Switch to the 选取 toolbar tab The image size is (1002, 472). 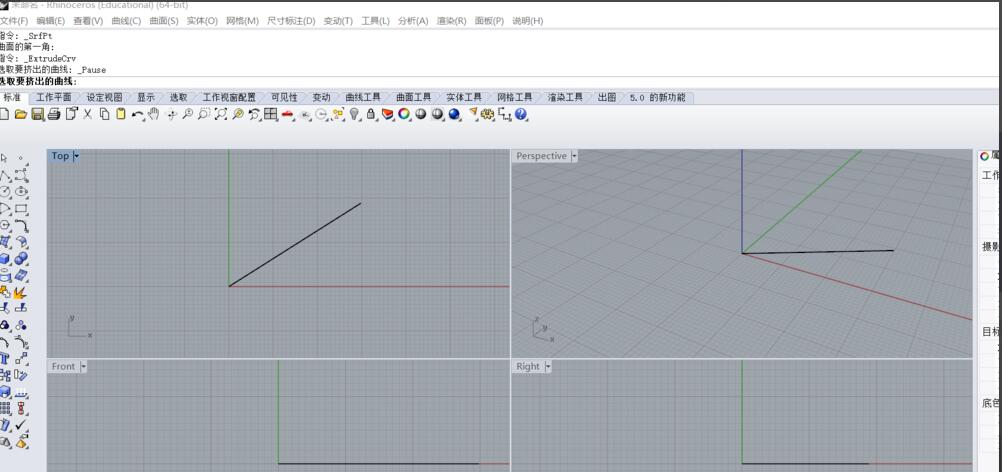point(178,98)
